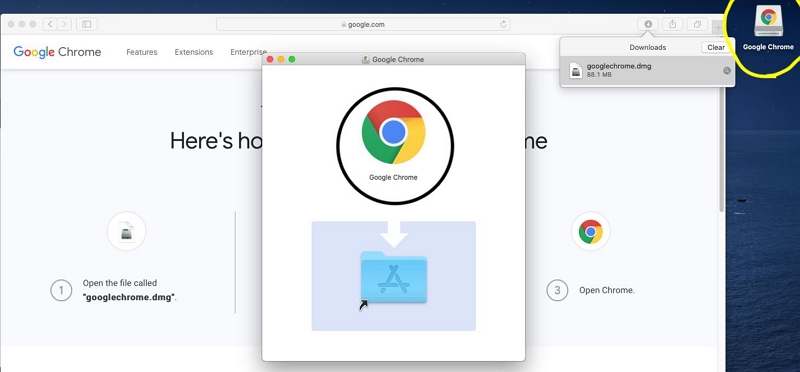Select googlechrome.dmg in Downloads list

coord(647,70)
